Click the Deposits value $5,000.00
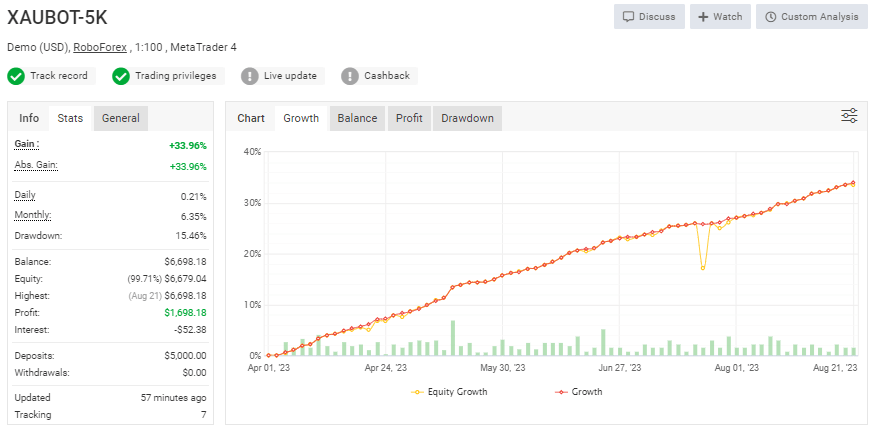The width and height of the screenshot is (878, 432). (185, 355)
